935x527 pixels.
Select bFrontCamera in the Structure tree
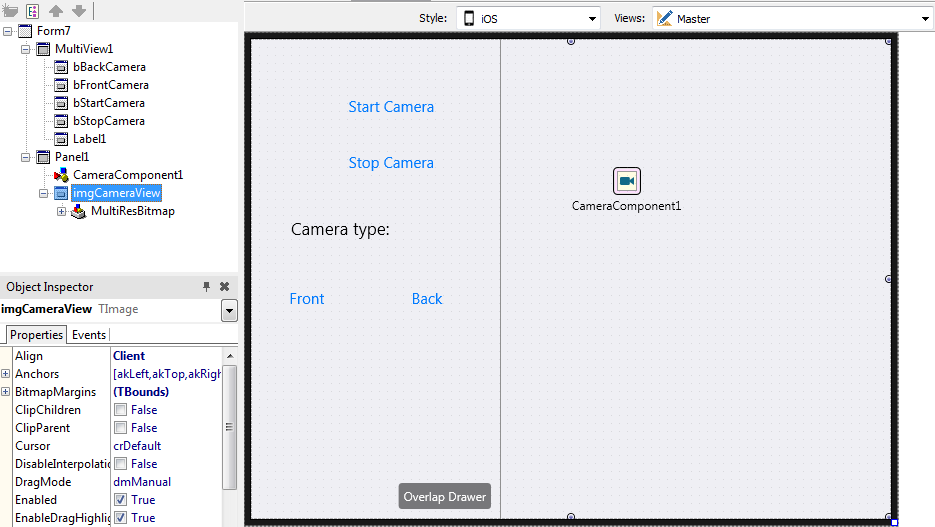[x=110, y=85]
